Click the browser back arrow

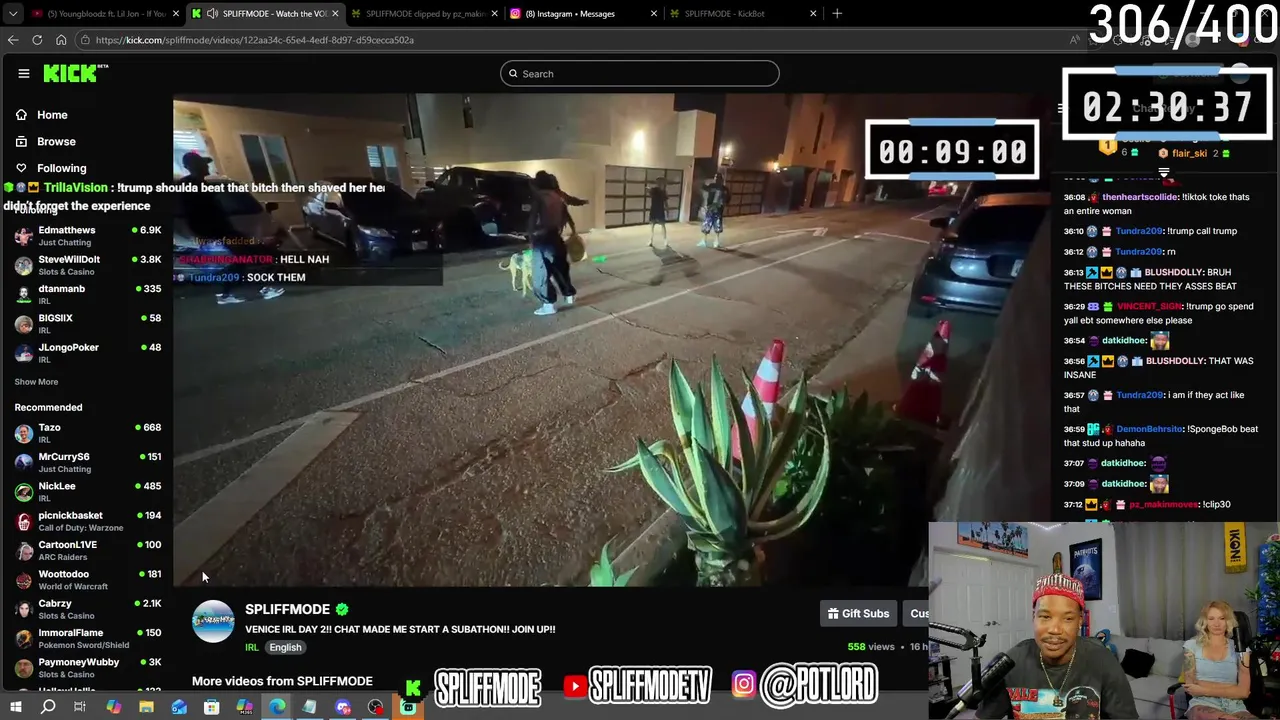coord(13,40)
